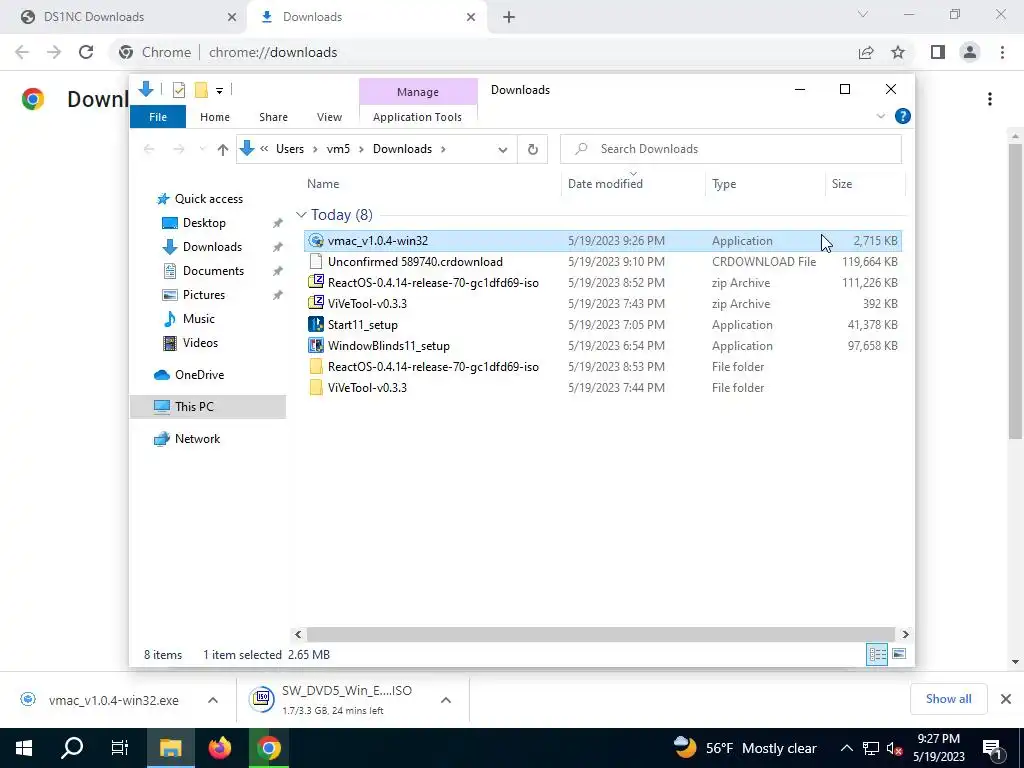Click the Users breadcrumb in address bar

pos(290,149)
